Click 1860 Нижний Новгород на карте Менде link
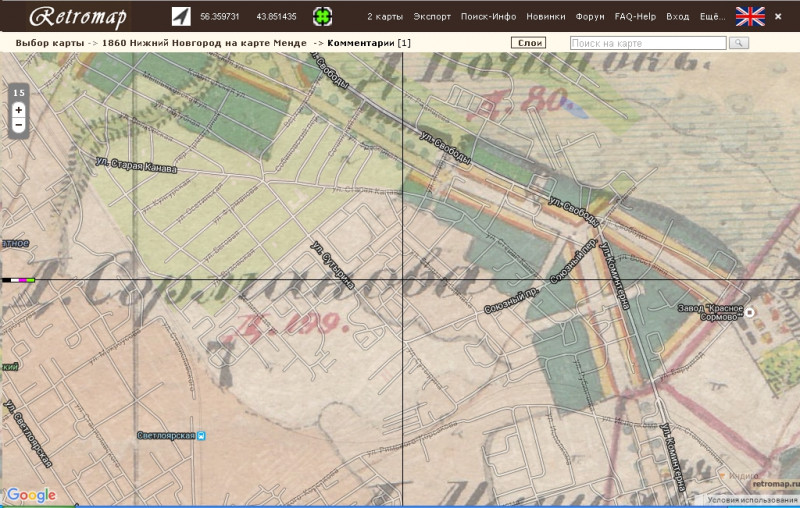This screenshot has height=508, width=800. click(x=204, y=43)
